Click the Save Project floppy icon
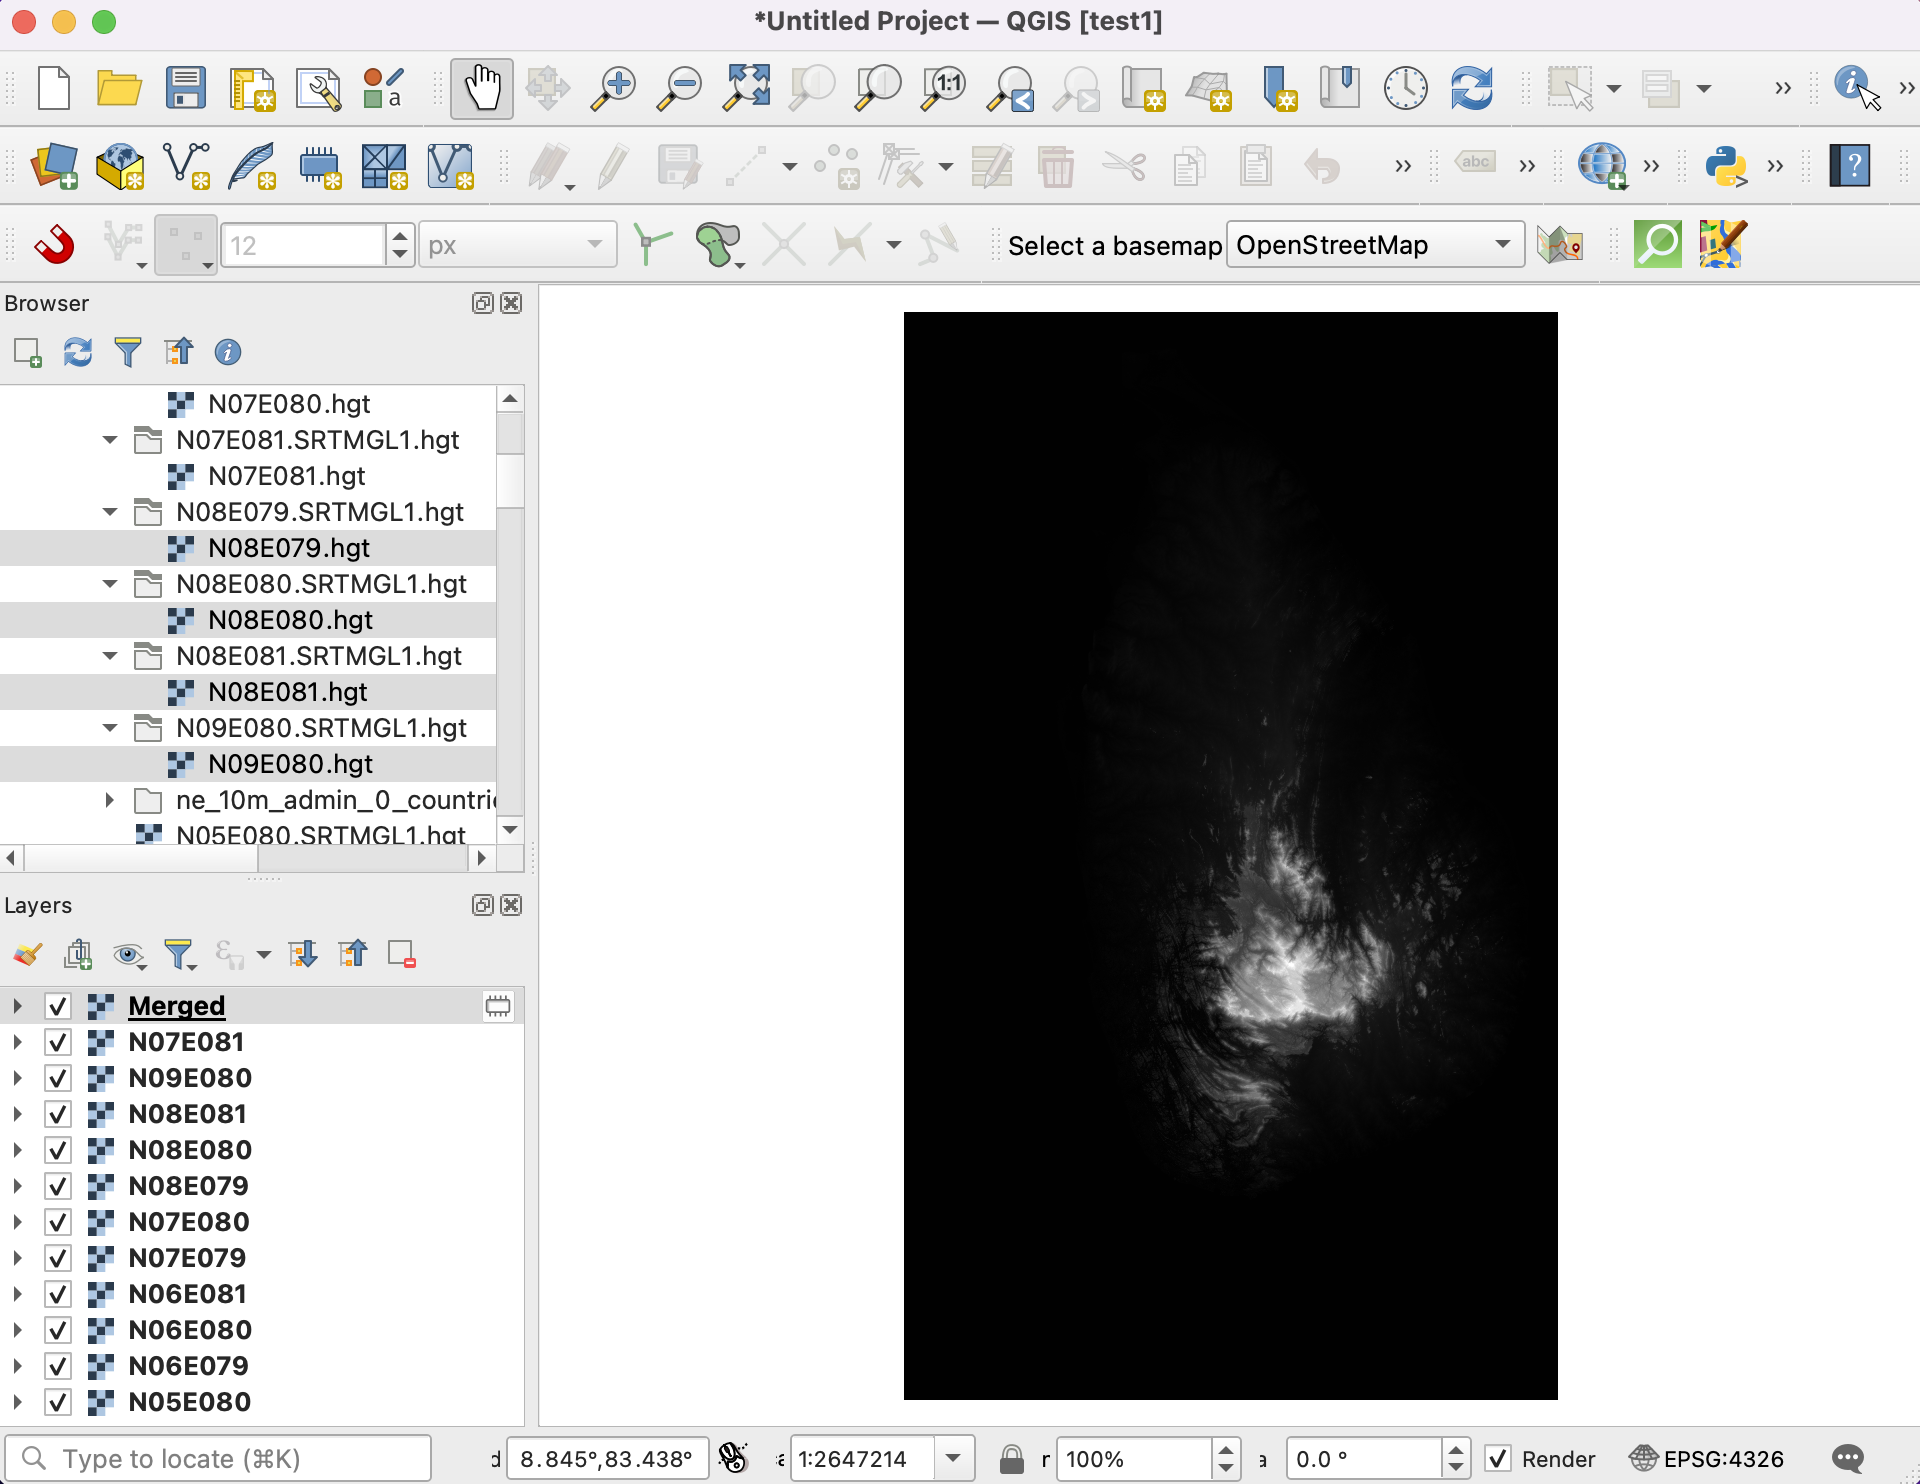Screen dimensions: 1920x1484 [185, 89]
